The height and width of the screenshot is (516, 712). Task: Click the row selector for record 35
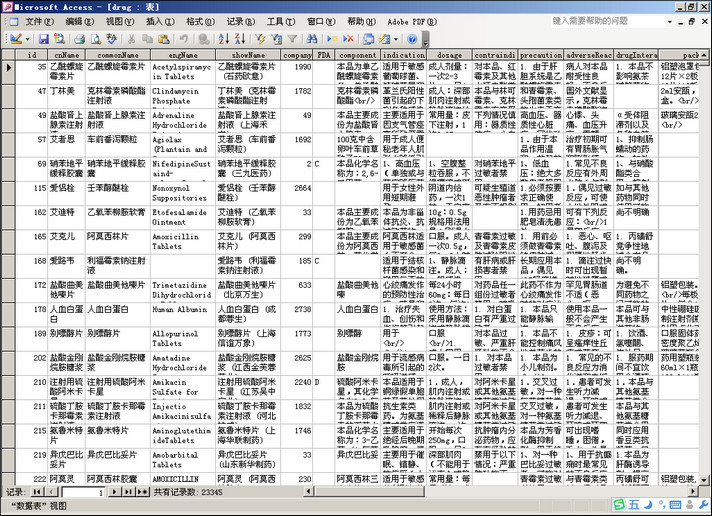point(8,72)
